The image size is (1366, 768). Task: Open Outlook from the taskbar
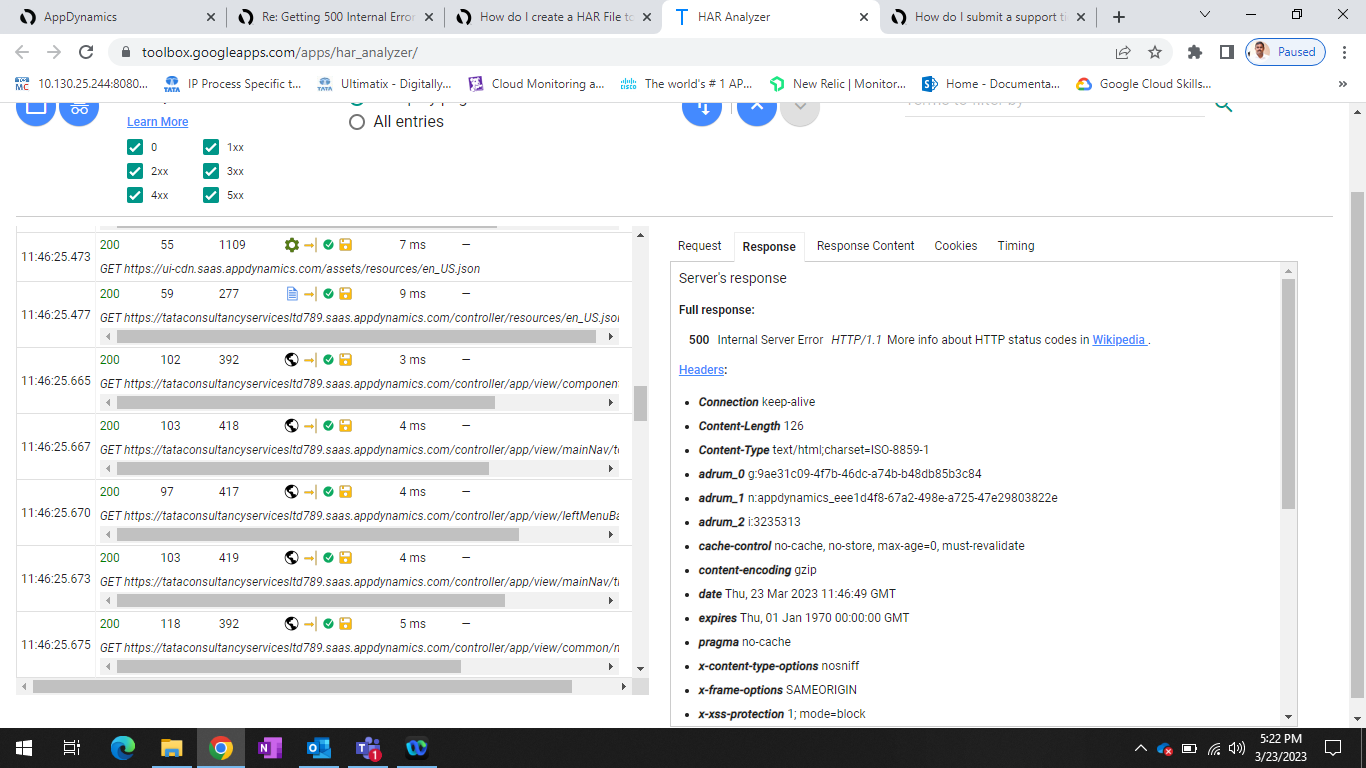click(x=318, y=748)
